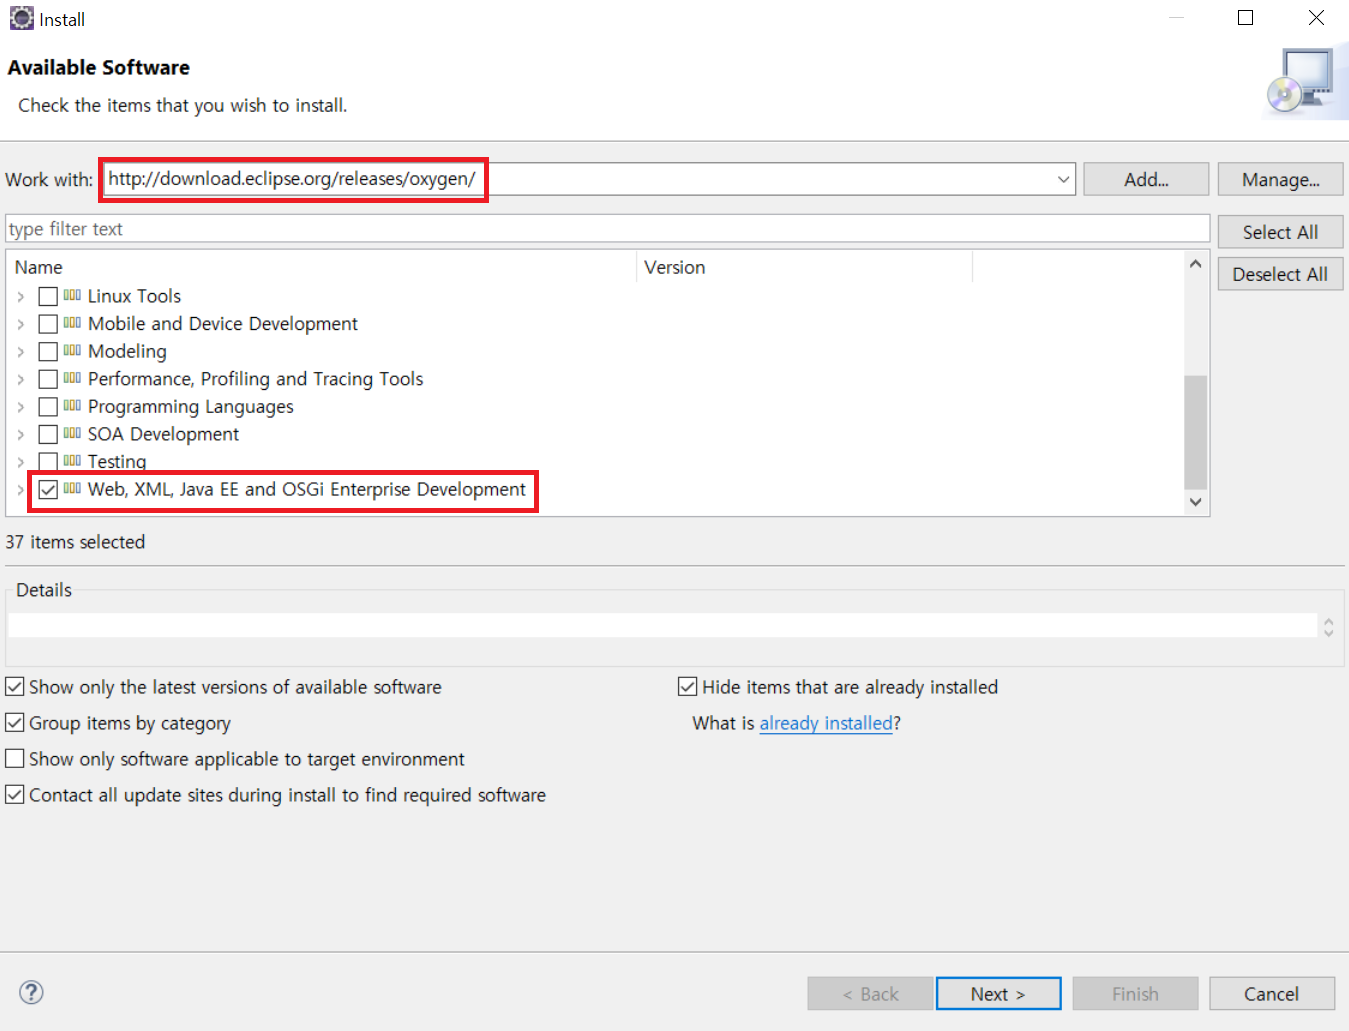Click the type filter text field
This screenshot has width=1349, height=1031.
click(x=608, y=229)
